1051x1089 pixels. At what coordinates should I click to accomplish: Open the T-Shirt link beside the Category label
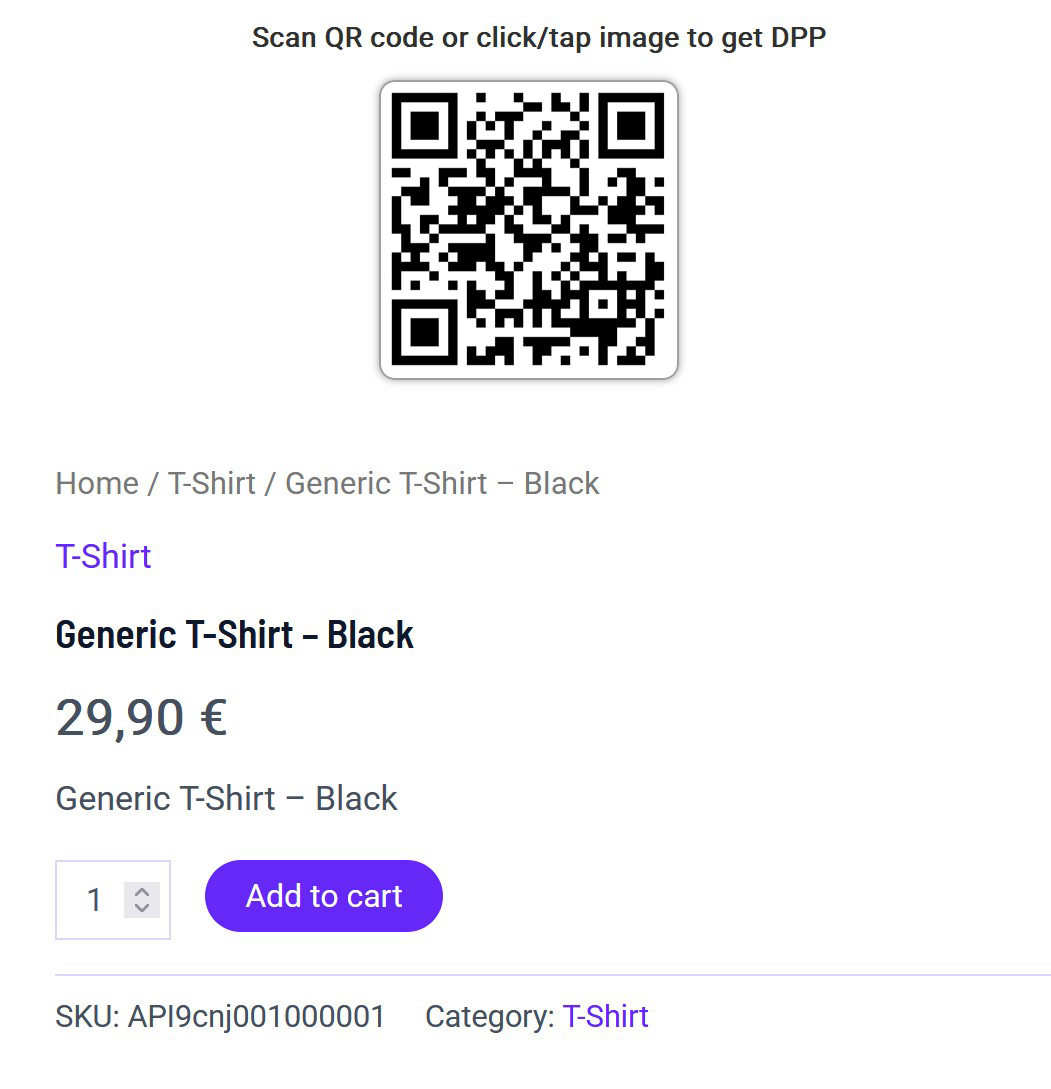605,1016
